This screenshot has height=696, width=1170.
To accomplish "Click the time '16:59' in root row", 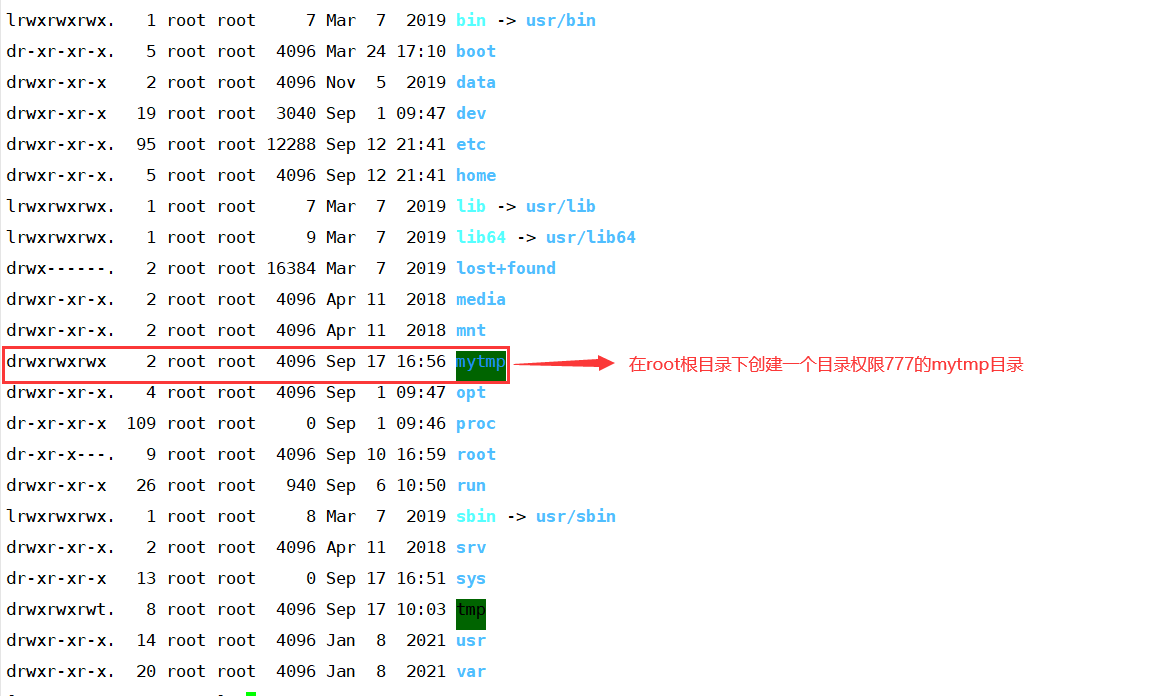I will (x=421, y=454).
